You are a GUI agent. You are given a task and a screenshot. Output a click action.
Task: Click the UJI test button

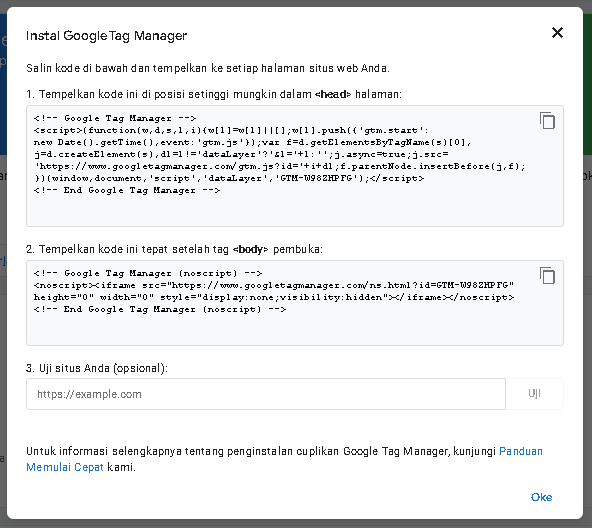click(x=534, y=394)
